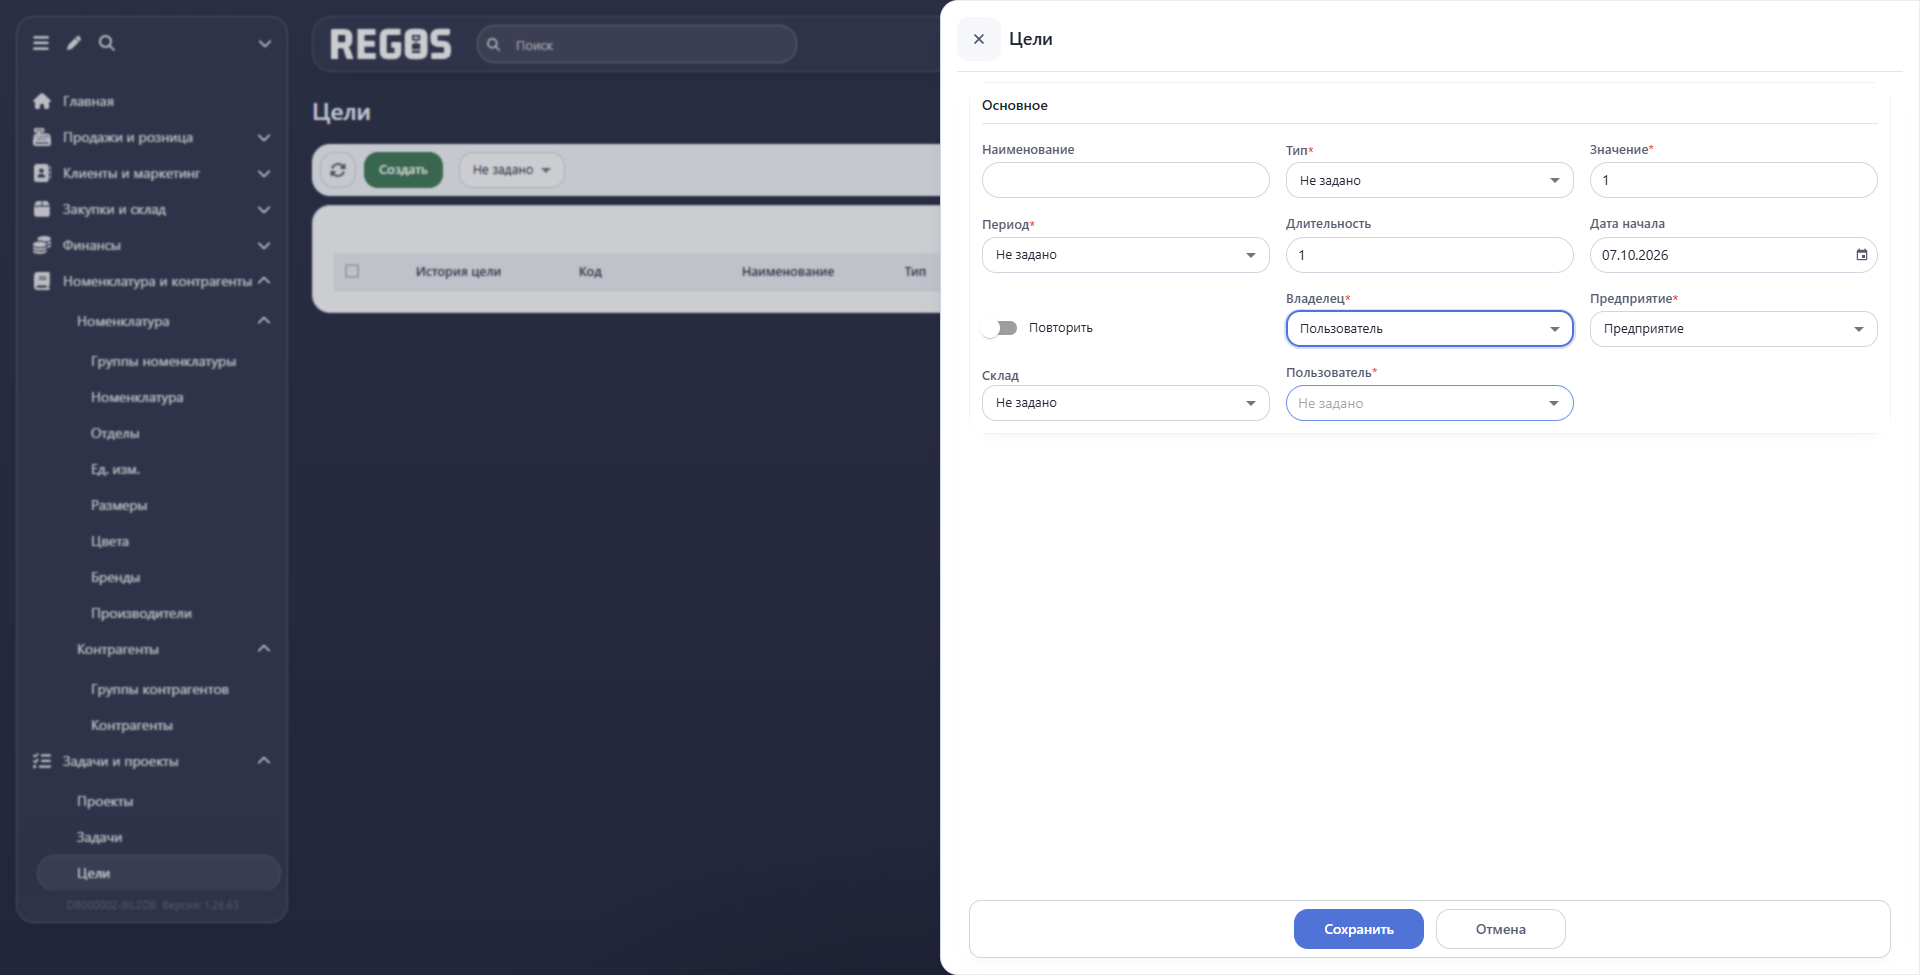Open Проекты menu item

[x=105, y=801]
